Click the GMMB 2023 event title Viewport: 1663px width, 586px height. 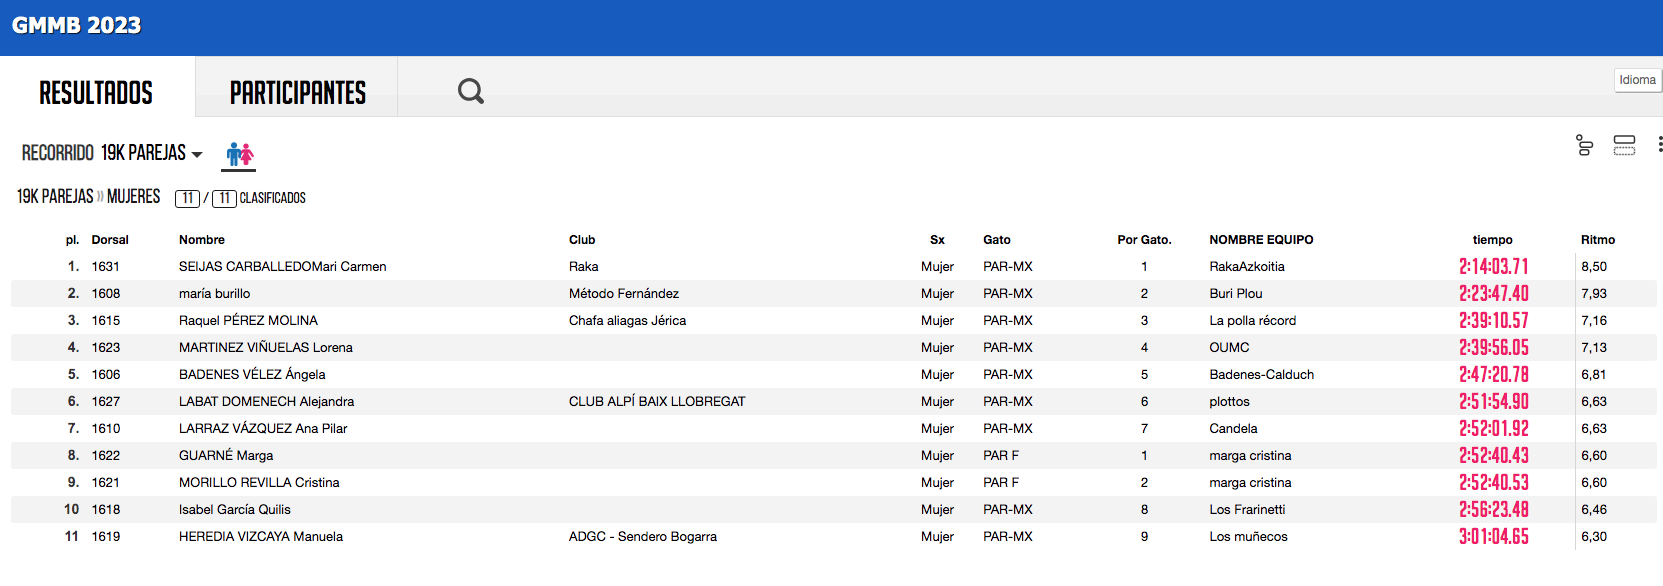pyautogui.click(x=76, y=26)
